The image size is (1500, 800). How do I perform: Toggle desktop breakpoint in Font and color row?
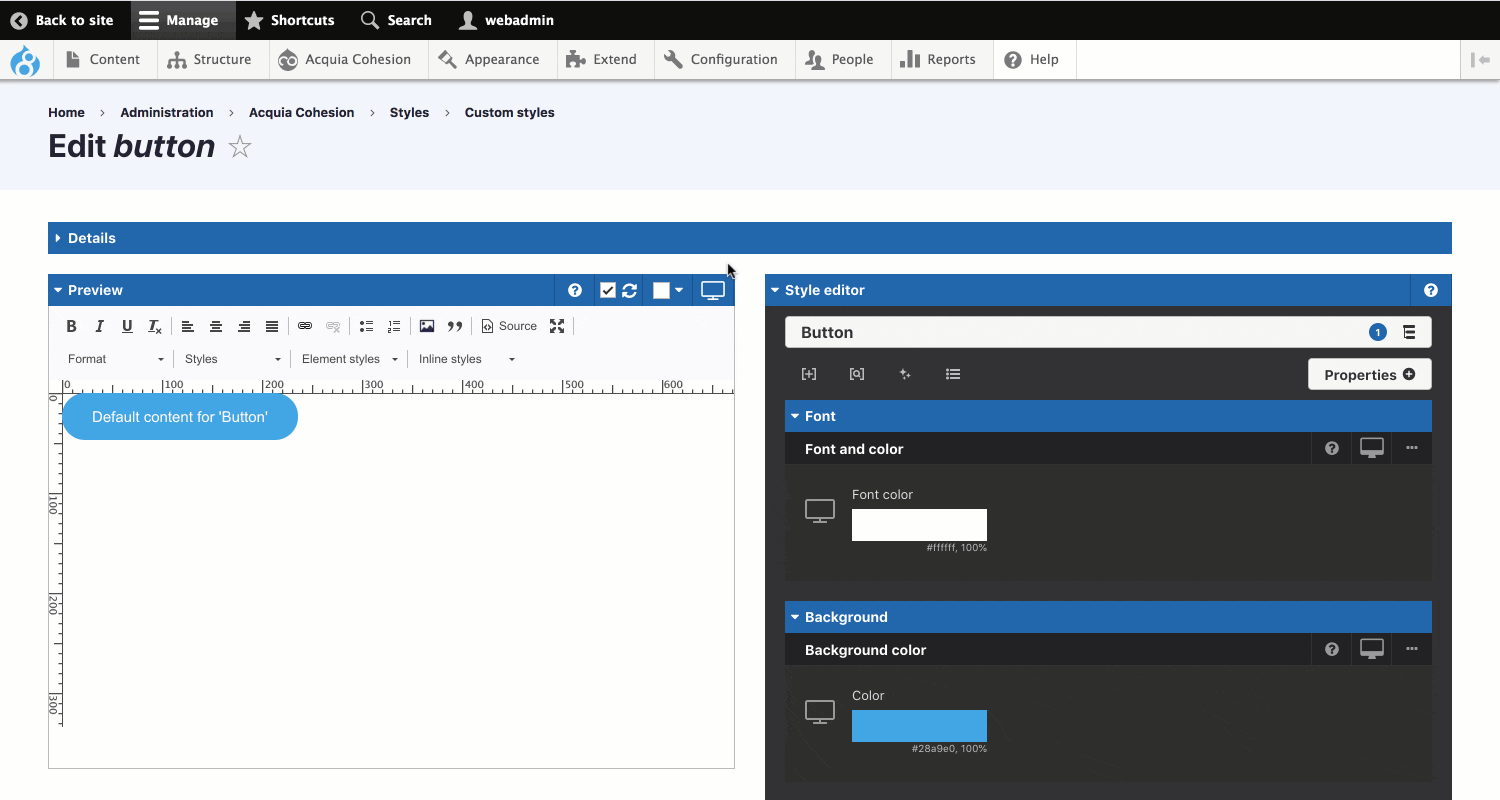coord(1371,449)
